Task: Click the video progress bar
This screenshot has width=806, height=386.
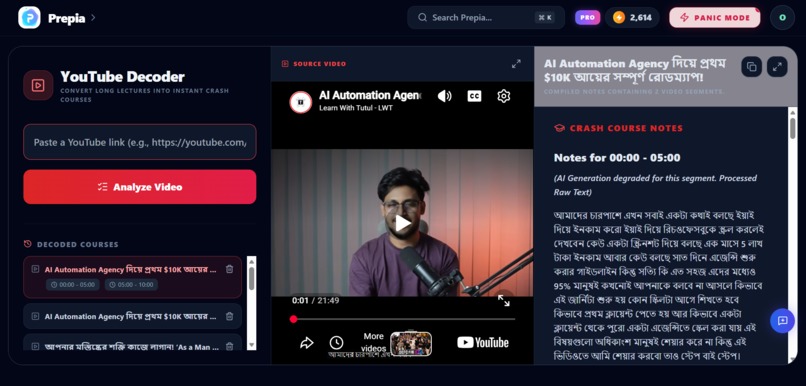Action: pos(404,319)
